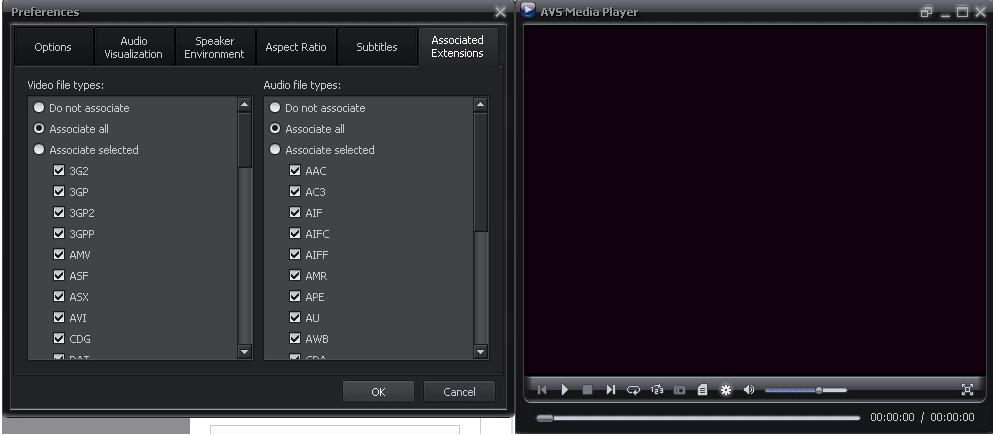Select audio "Do not associate" radio button

click(x=275, y=108)
